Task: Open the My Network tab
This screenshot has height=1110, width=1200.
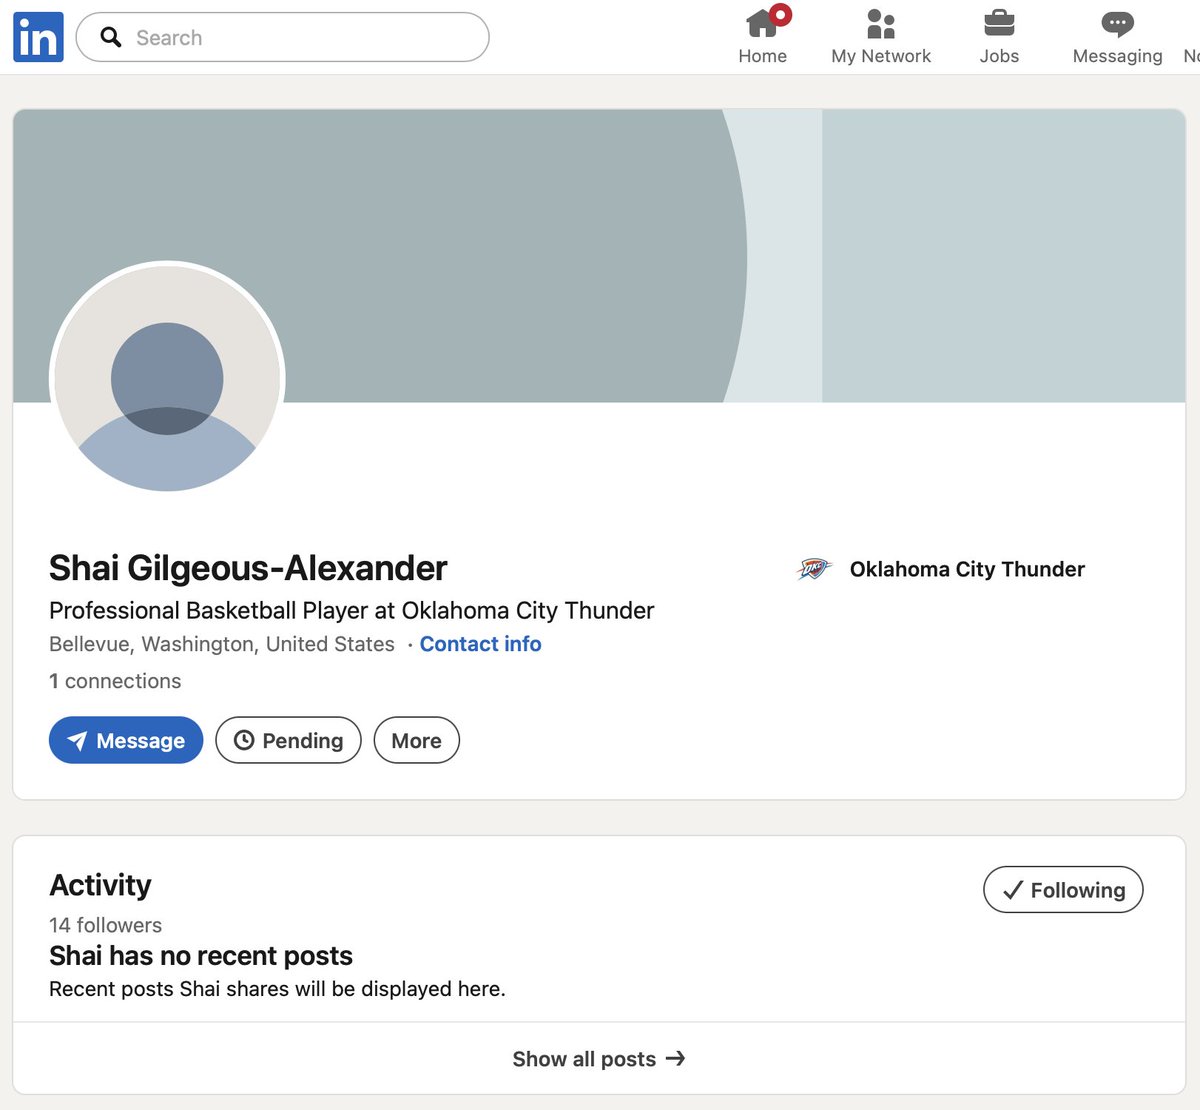Action: [x=881, y=37]
